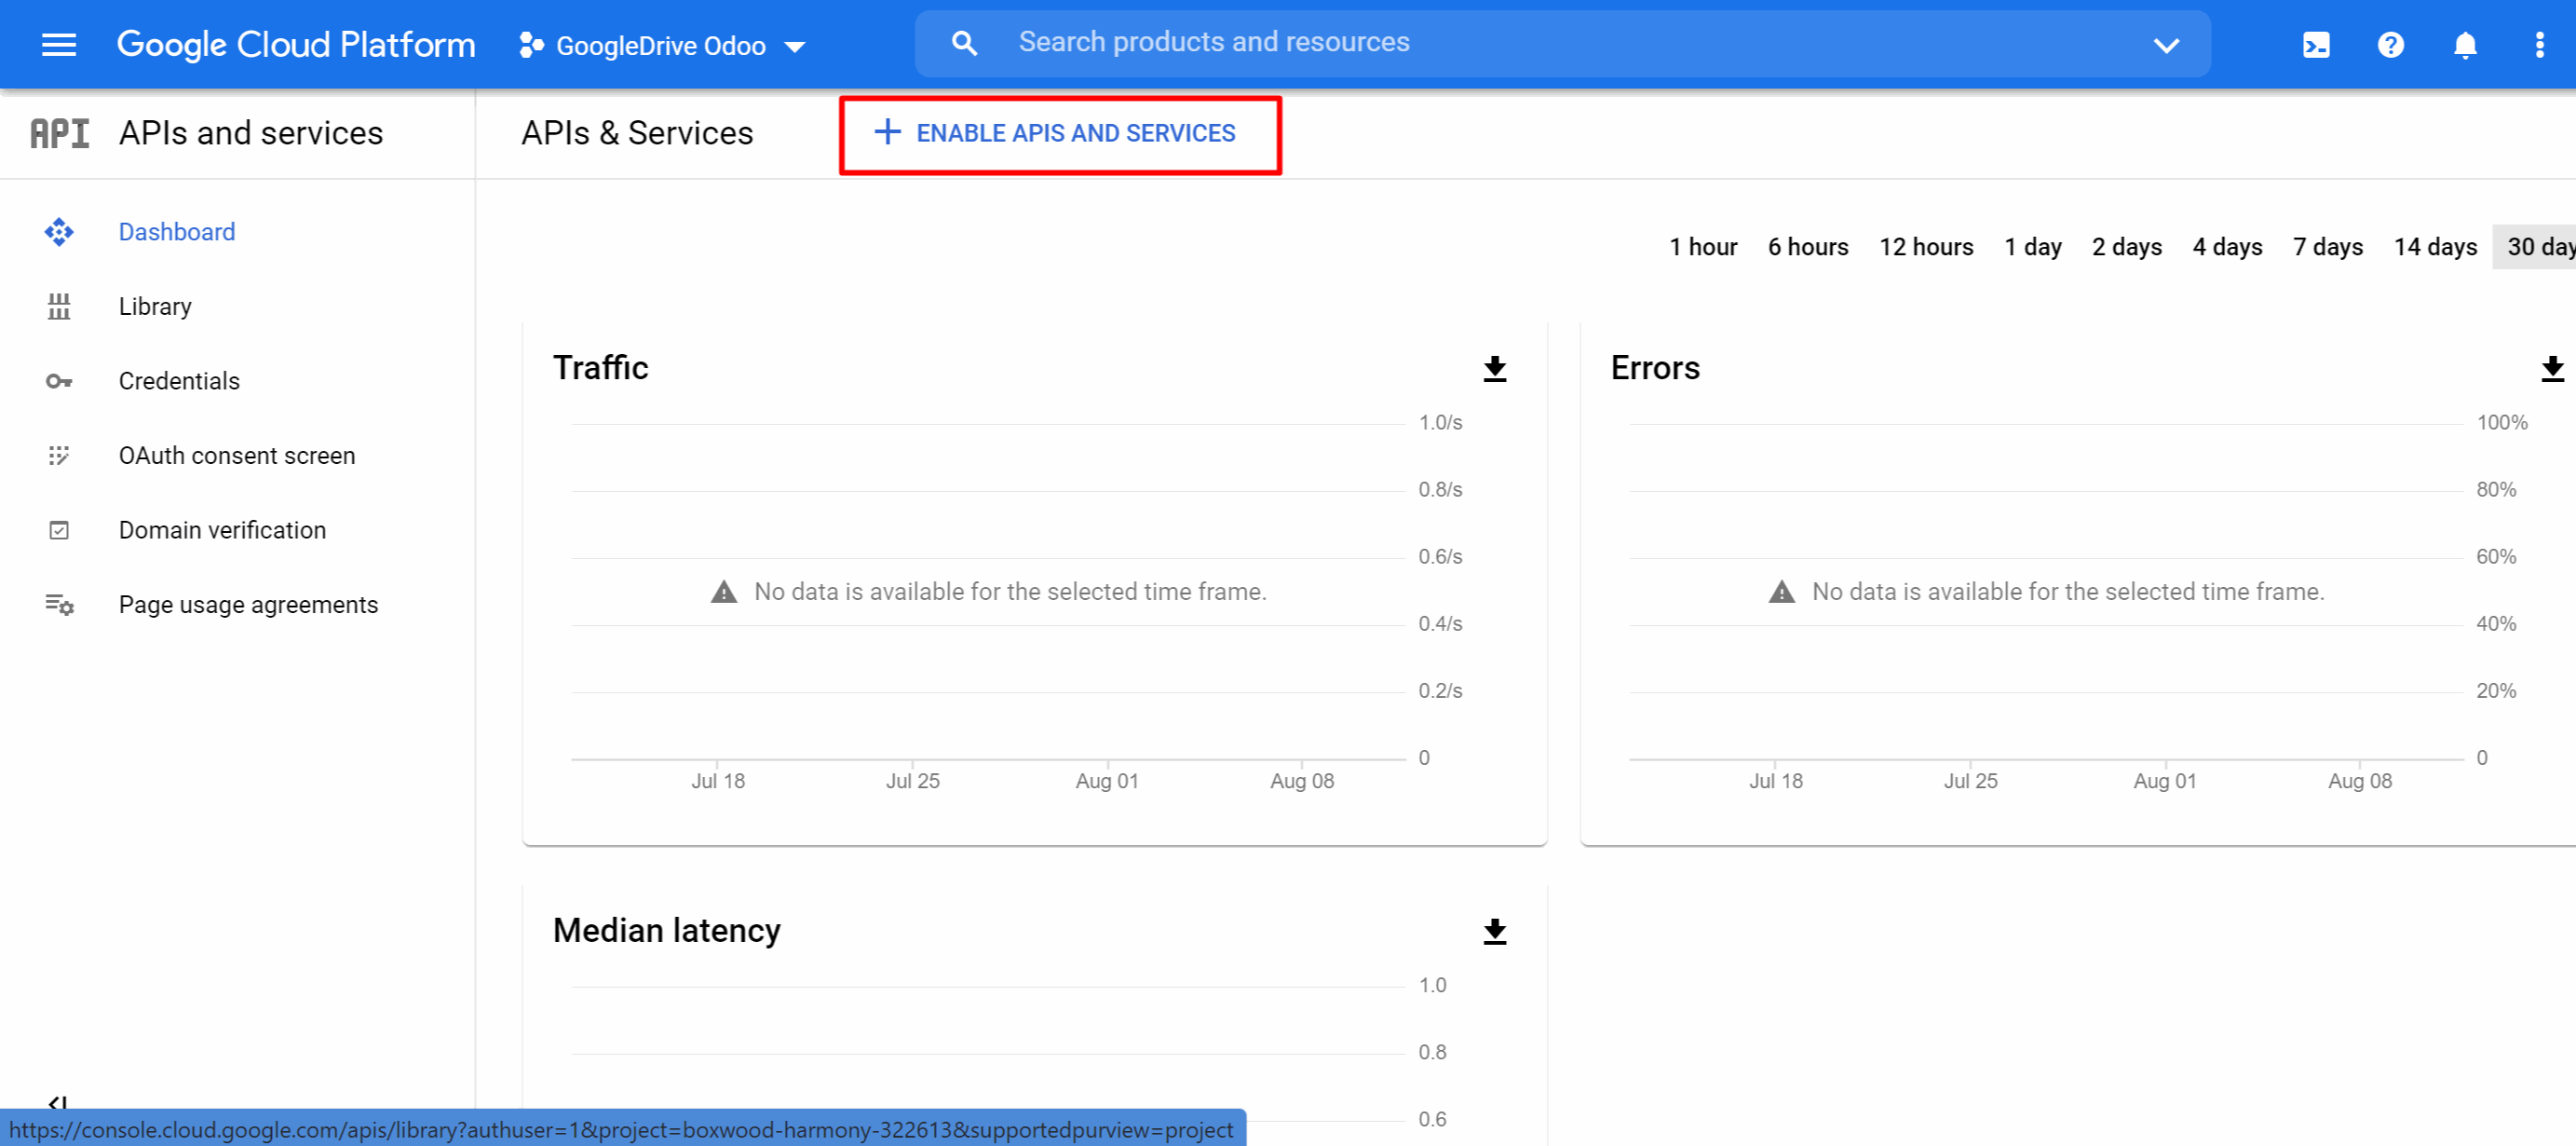Screen dimensions: 2576x1146
Task: Click the Errors chart title
Action: pos(1655,368)
